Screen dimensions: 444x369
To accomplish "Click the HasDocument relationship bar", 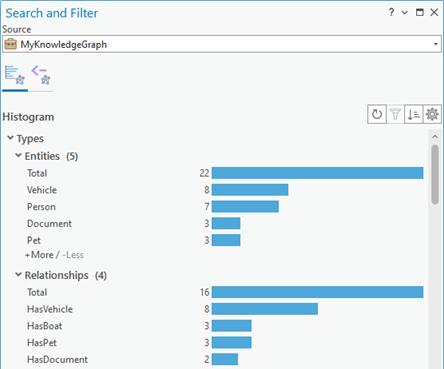I will pos(225,359).
